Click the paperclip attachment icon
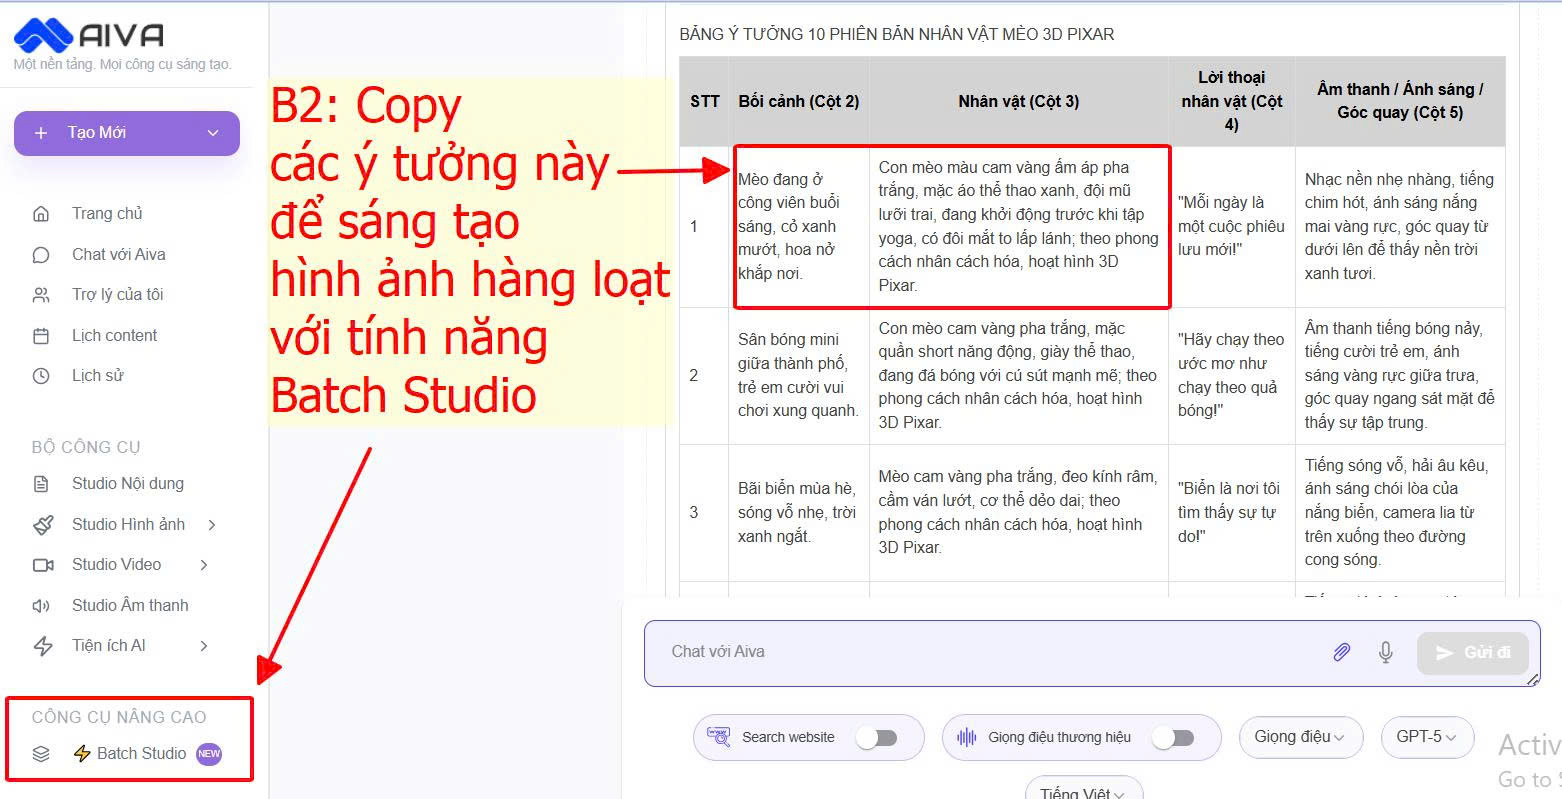This screenshot has width=1562, height=799. [x=1341, y=652]
